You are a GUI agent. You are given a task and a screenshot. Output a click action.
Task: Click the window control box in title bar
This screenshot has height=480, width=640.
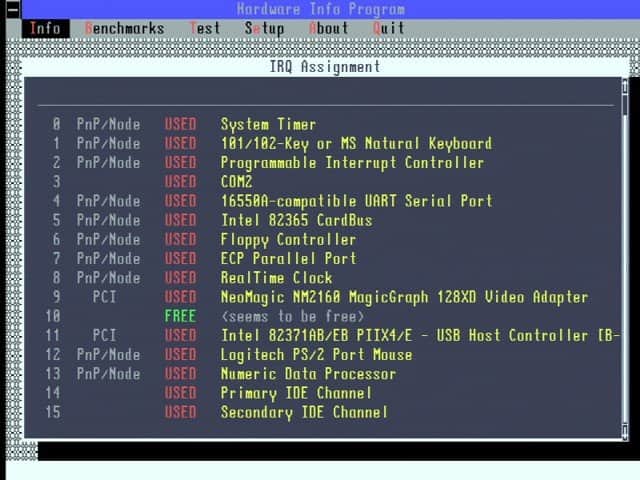[x=13, y=9]
